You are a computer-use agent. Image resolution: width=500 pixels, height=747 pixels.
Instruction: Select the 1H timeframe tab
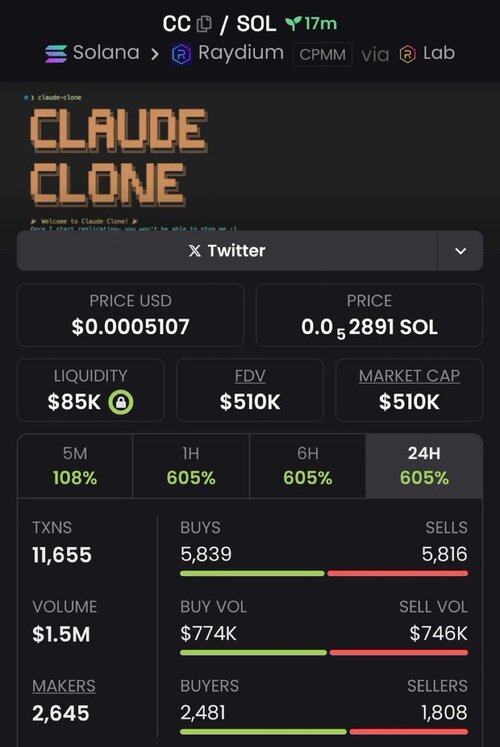[191, 466]
